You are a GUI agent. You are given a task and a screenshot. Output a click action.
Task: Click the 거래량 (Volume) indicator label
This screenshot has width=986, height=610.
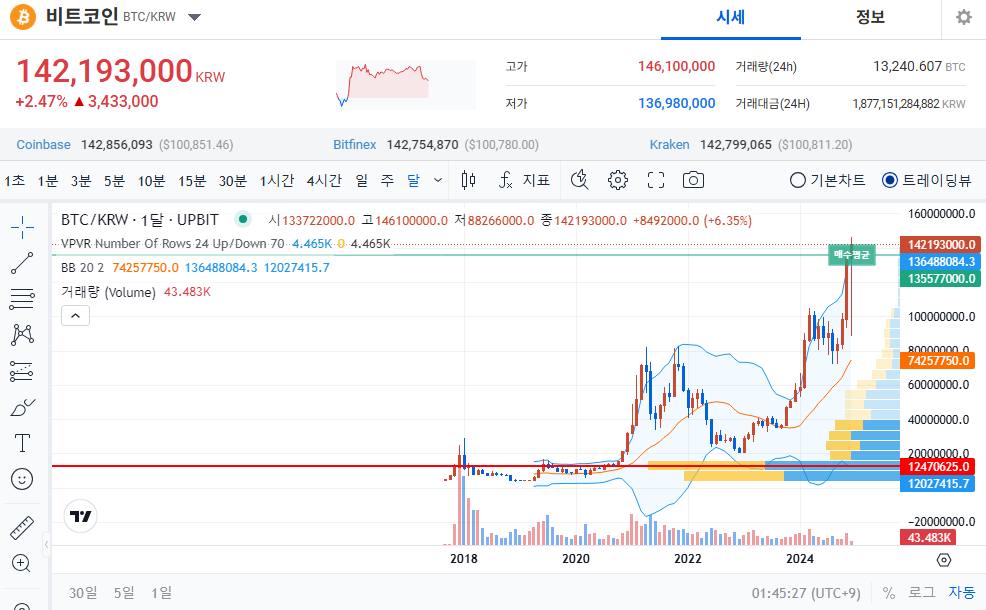click(108, 292)
